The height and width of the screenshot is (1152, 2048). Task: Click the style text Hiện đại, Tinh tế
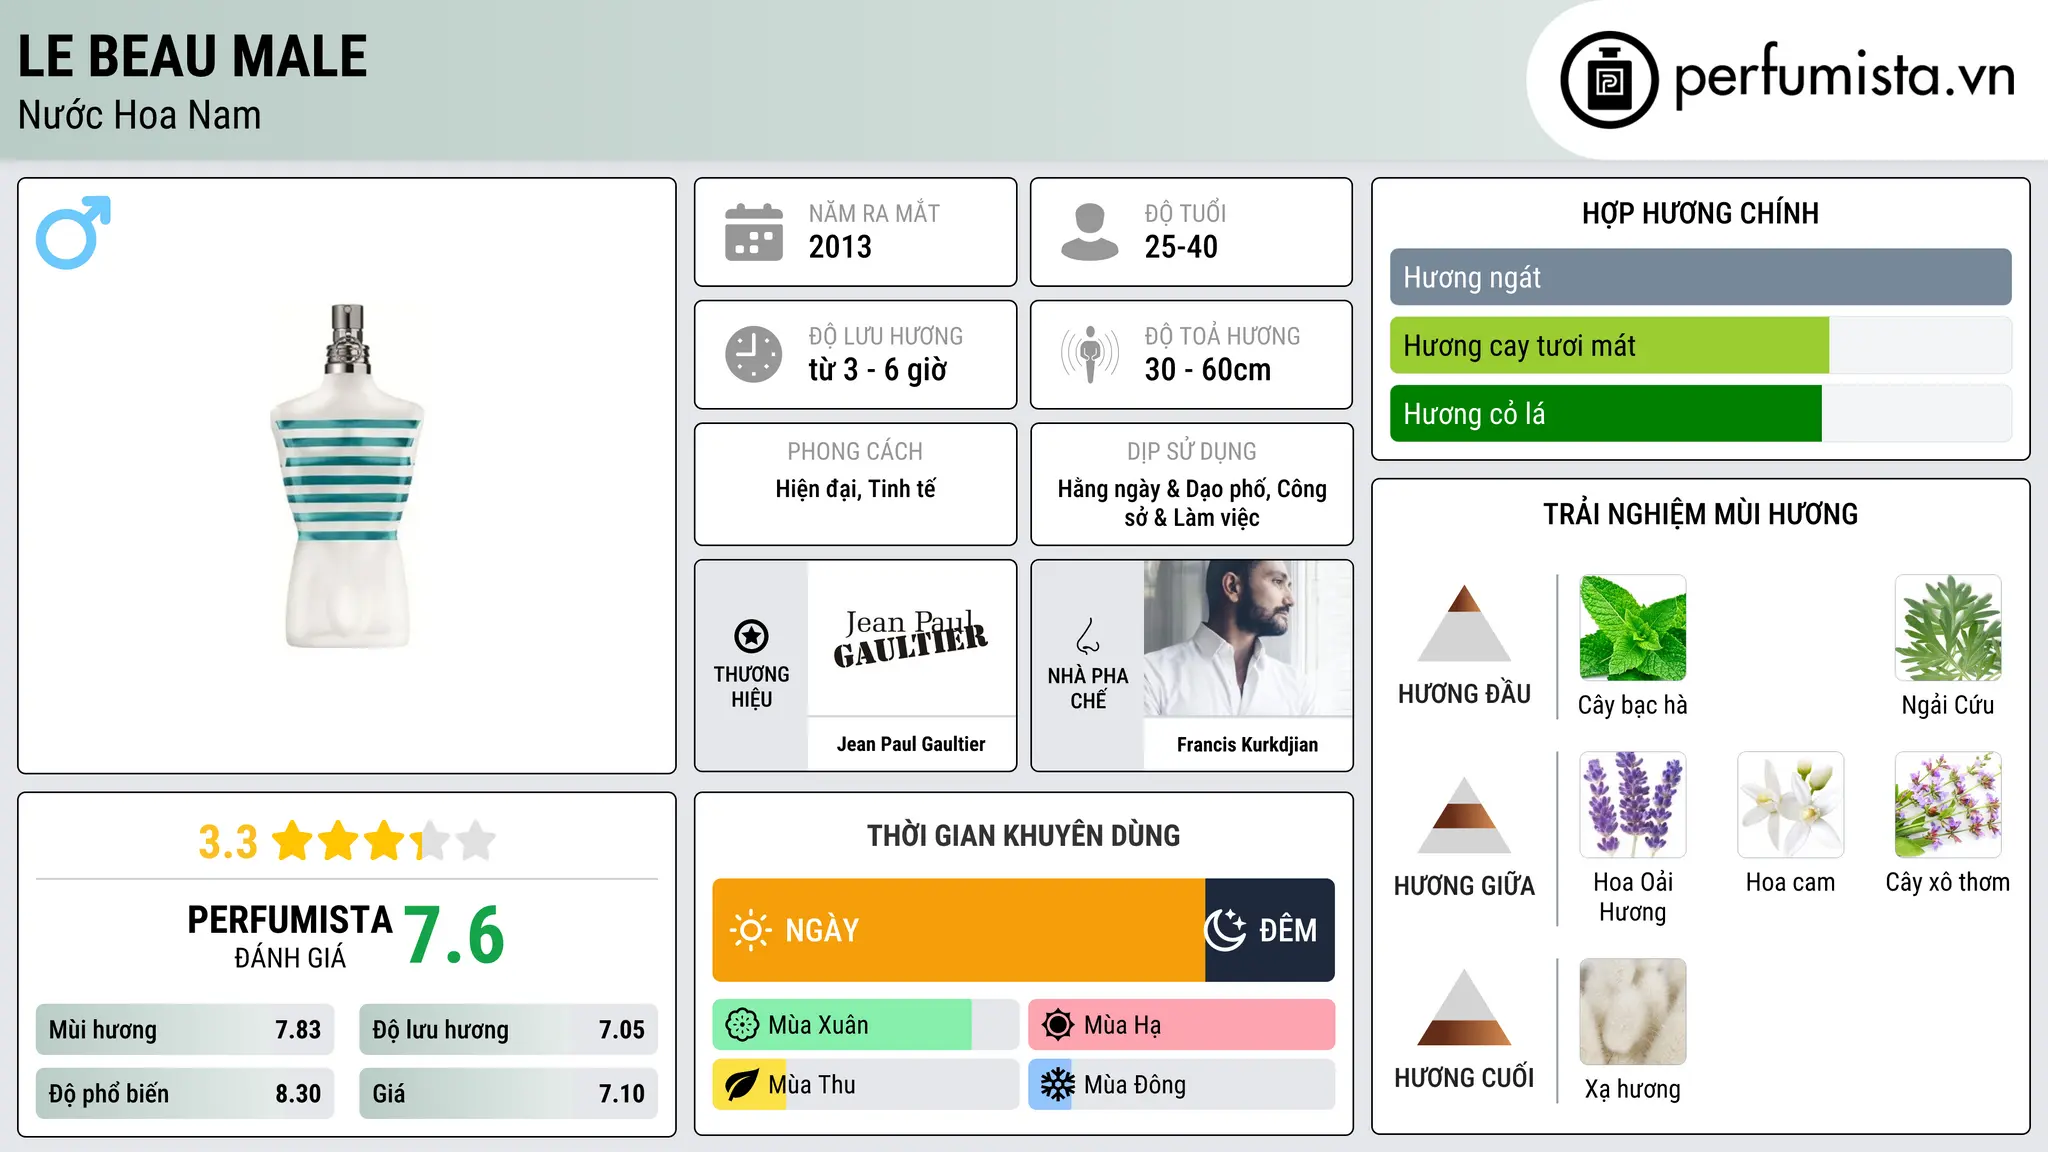click(856, 489)
